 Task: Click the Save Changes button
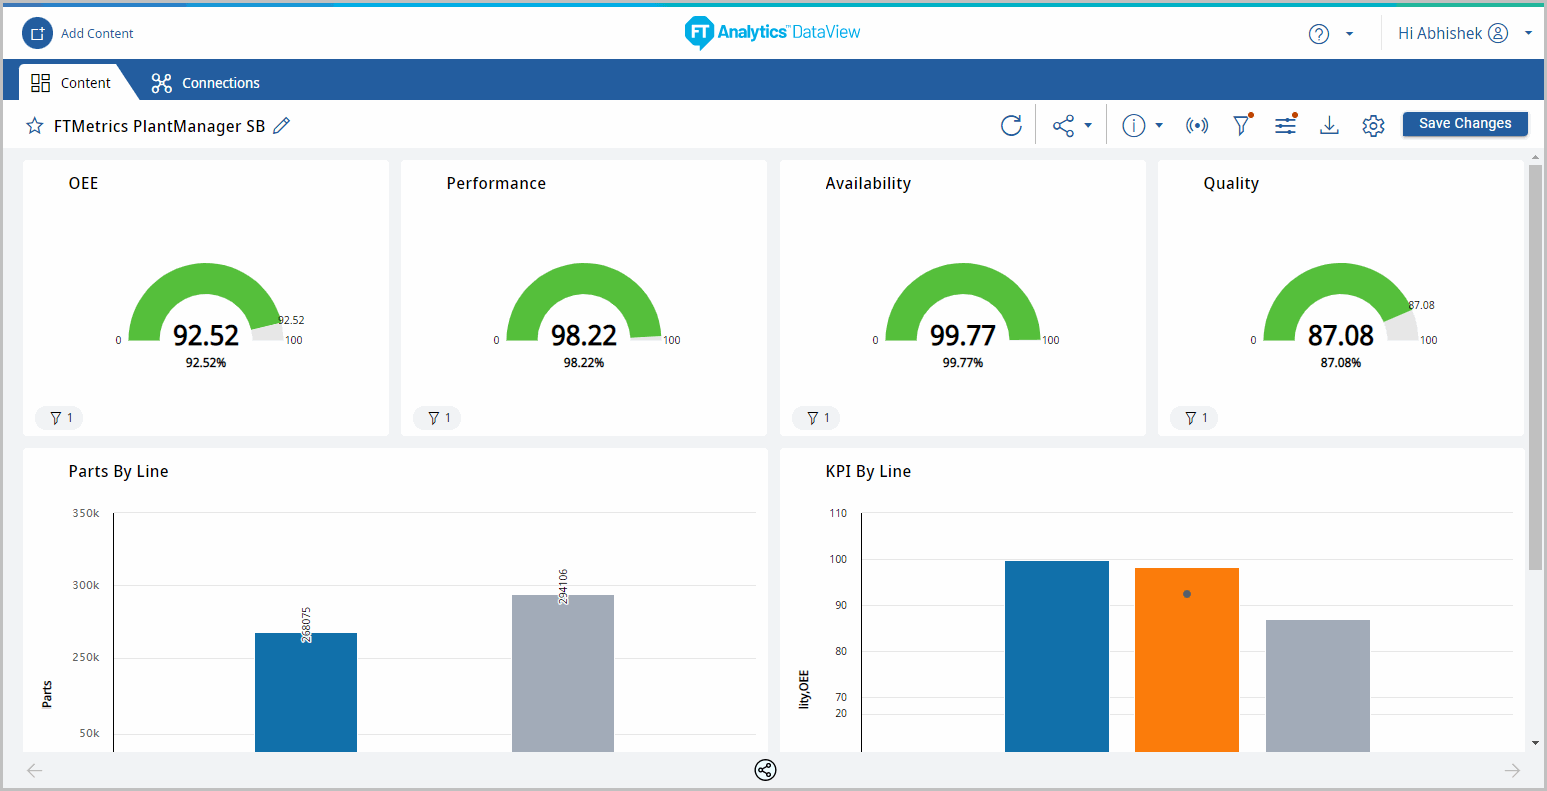1464,123
